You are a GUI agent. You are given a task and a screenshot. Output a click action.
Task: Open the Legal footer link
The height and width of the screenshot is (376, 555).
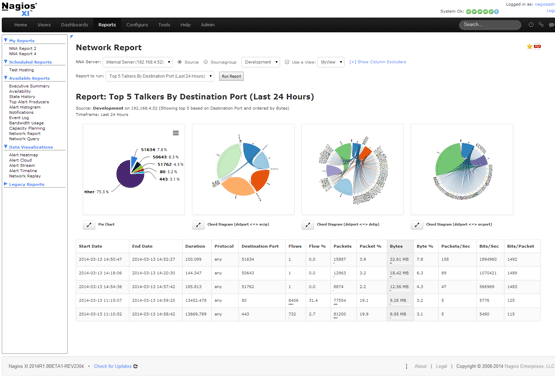[x=441, y=366]
